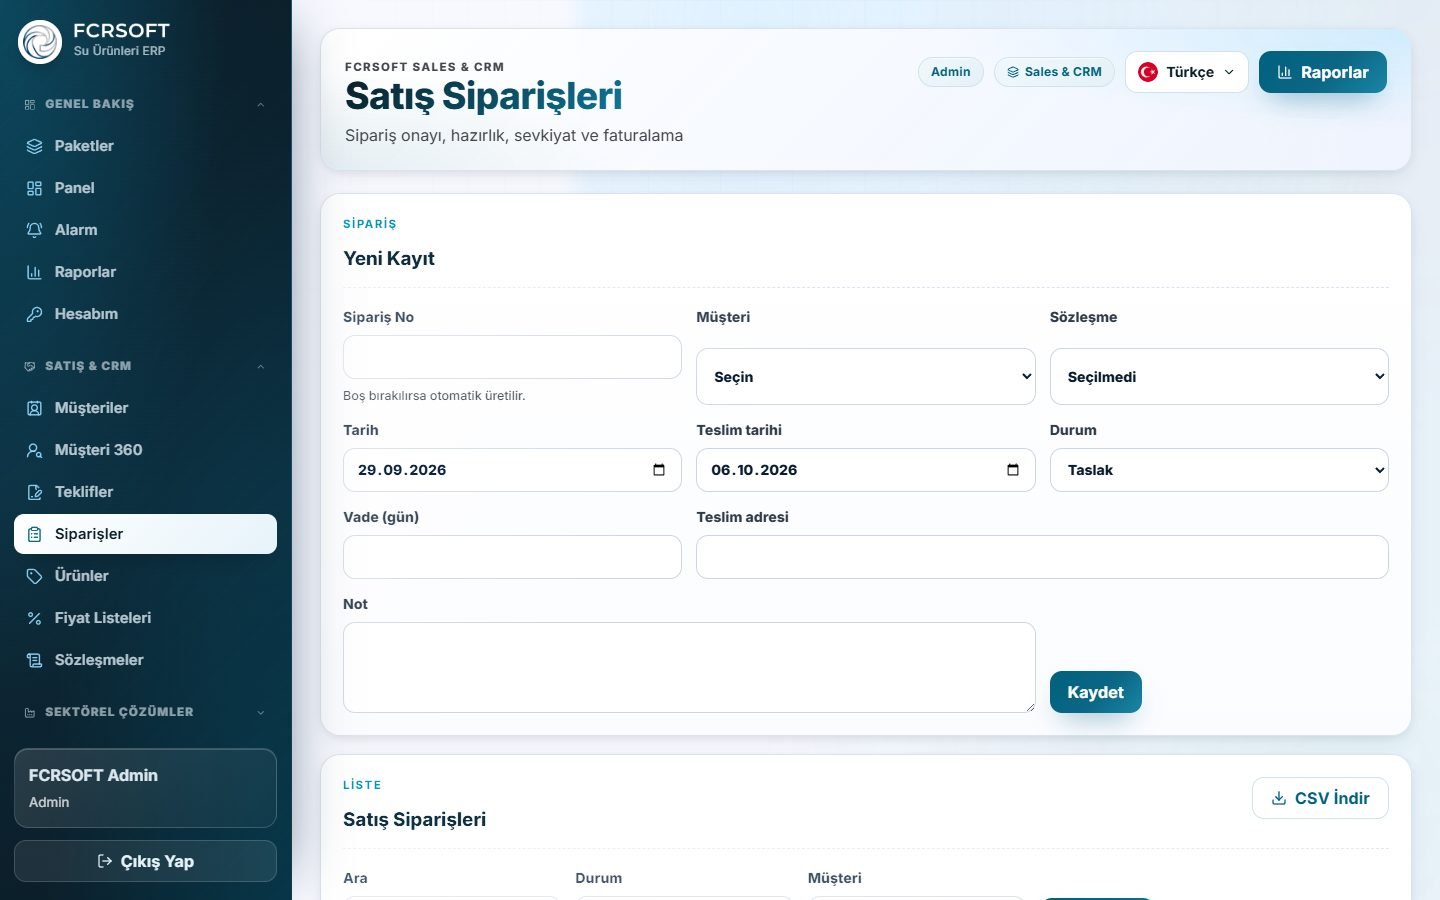
Task: Click the Paketler layers icon in sidebar
Action: click(34, 146)
